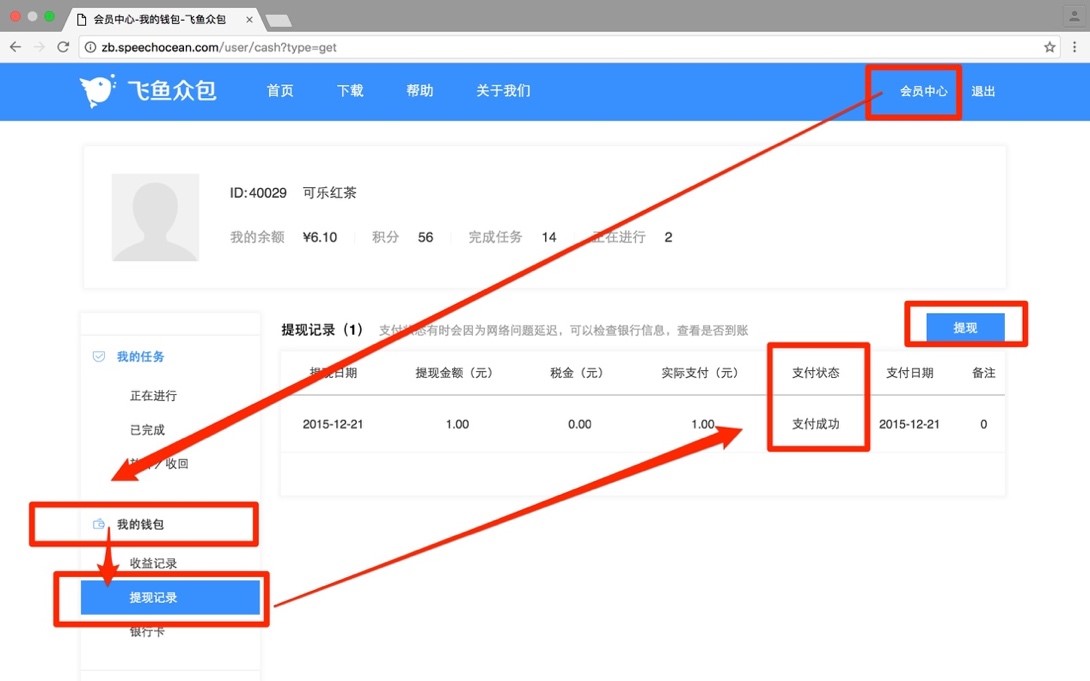Click the 税金（元）column header
The width and height of the screenshot is (1090, 681).
pos(576,373)
